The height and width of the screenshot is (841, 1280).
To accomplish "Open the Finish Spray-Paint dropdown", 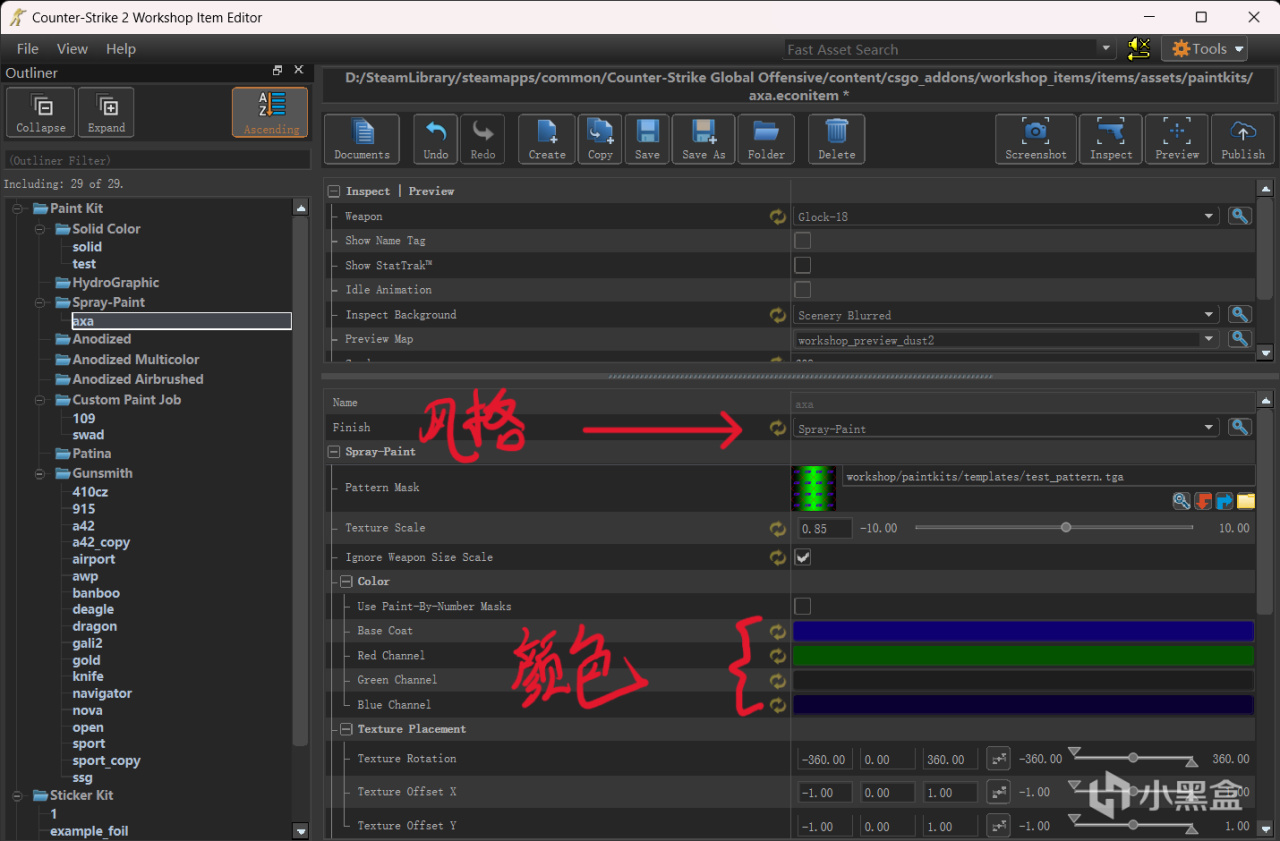I will 1006,428.
